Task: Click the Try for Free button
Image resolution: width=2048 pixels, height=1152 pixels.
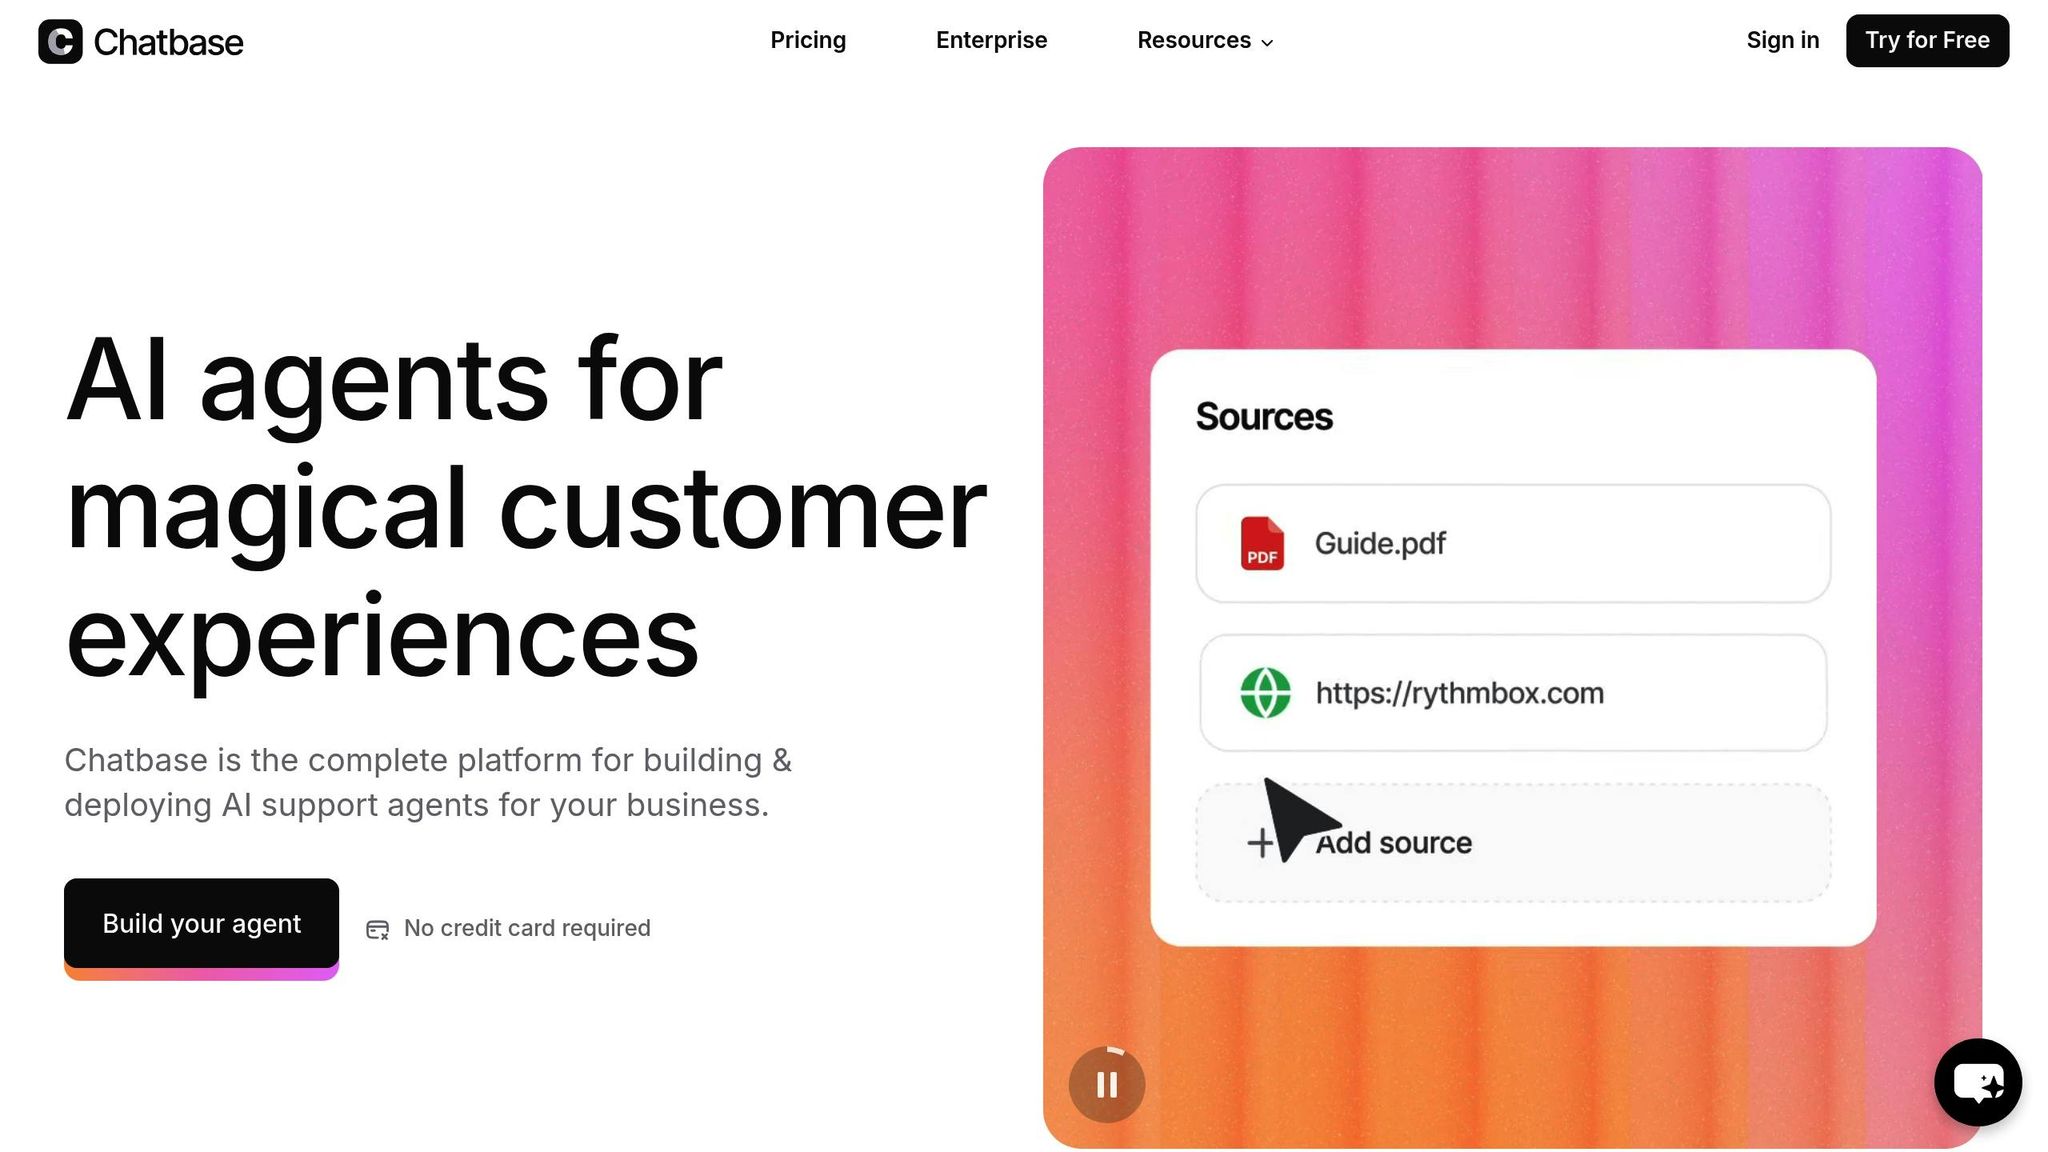Action: [1927, 40]
